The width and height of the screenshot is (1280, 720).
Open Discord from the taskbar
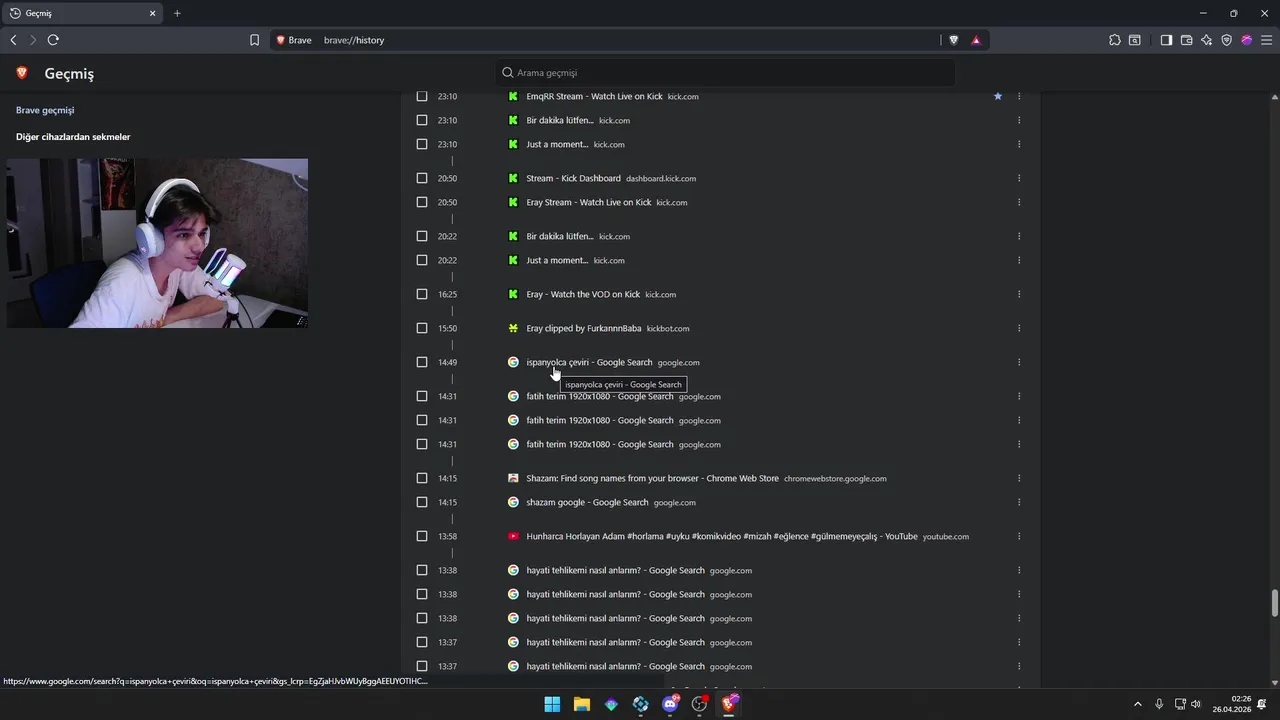tap(670, 704)
